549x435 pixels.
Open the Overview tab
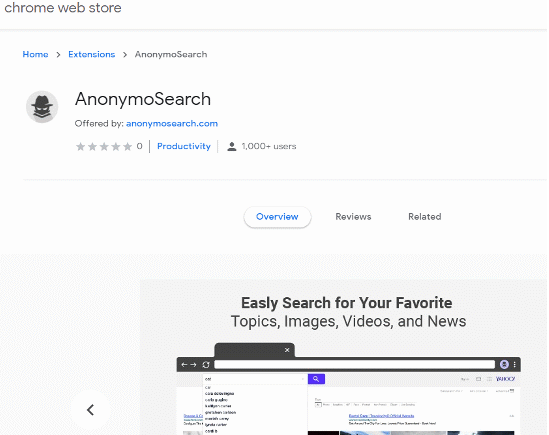click(x=277, y=217)
